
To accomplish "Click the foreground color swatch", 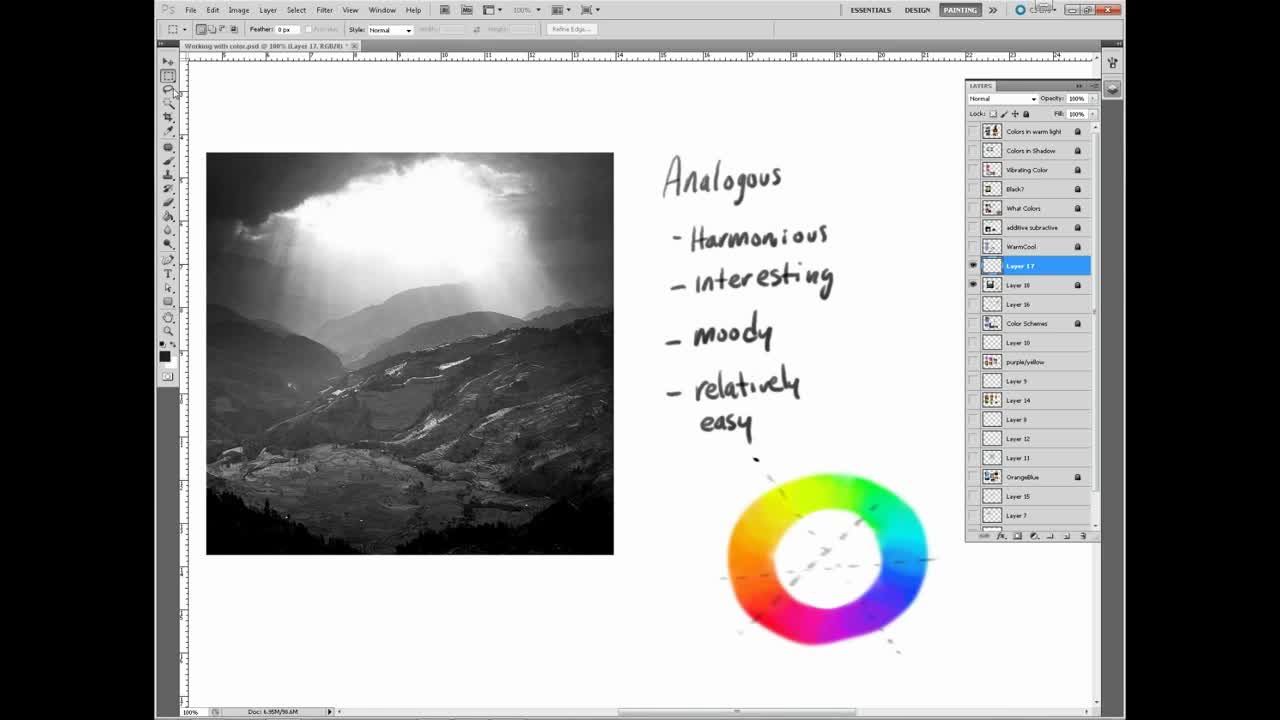I will [165, 355].
